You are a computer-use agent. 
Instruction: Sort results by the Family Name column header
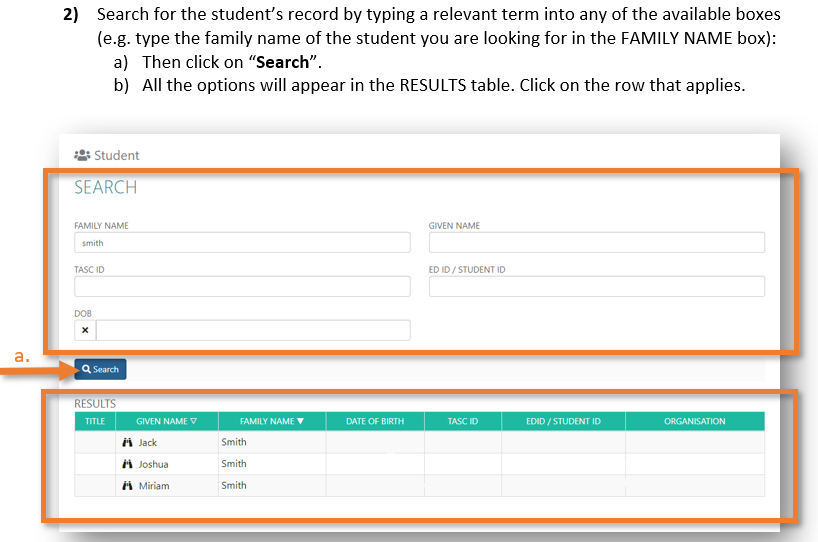(x=272, y=421)
